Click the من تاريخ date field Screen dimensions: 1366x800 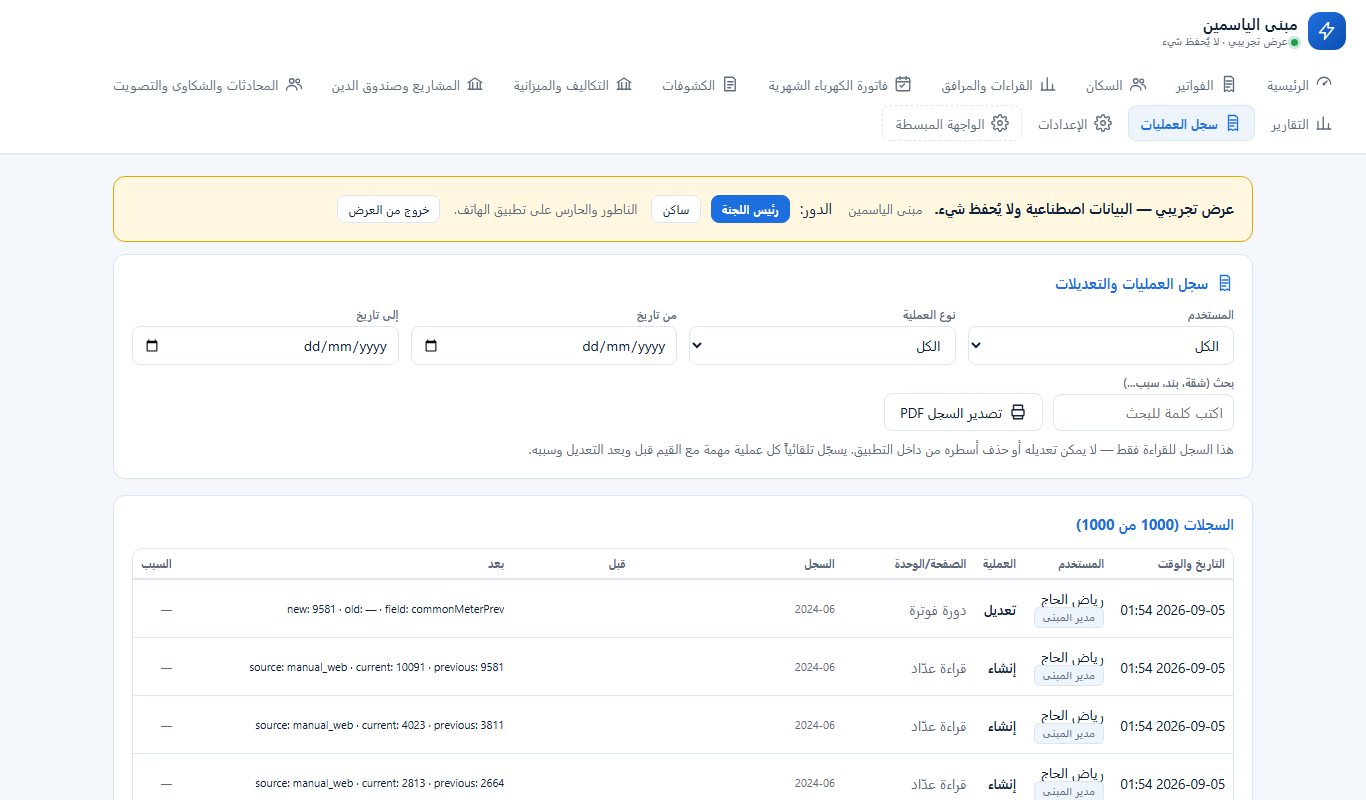coord(544,346)
